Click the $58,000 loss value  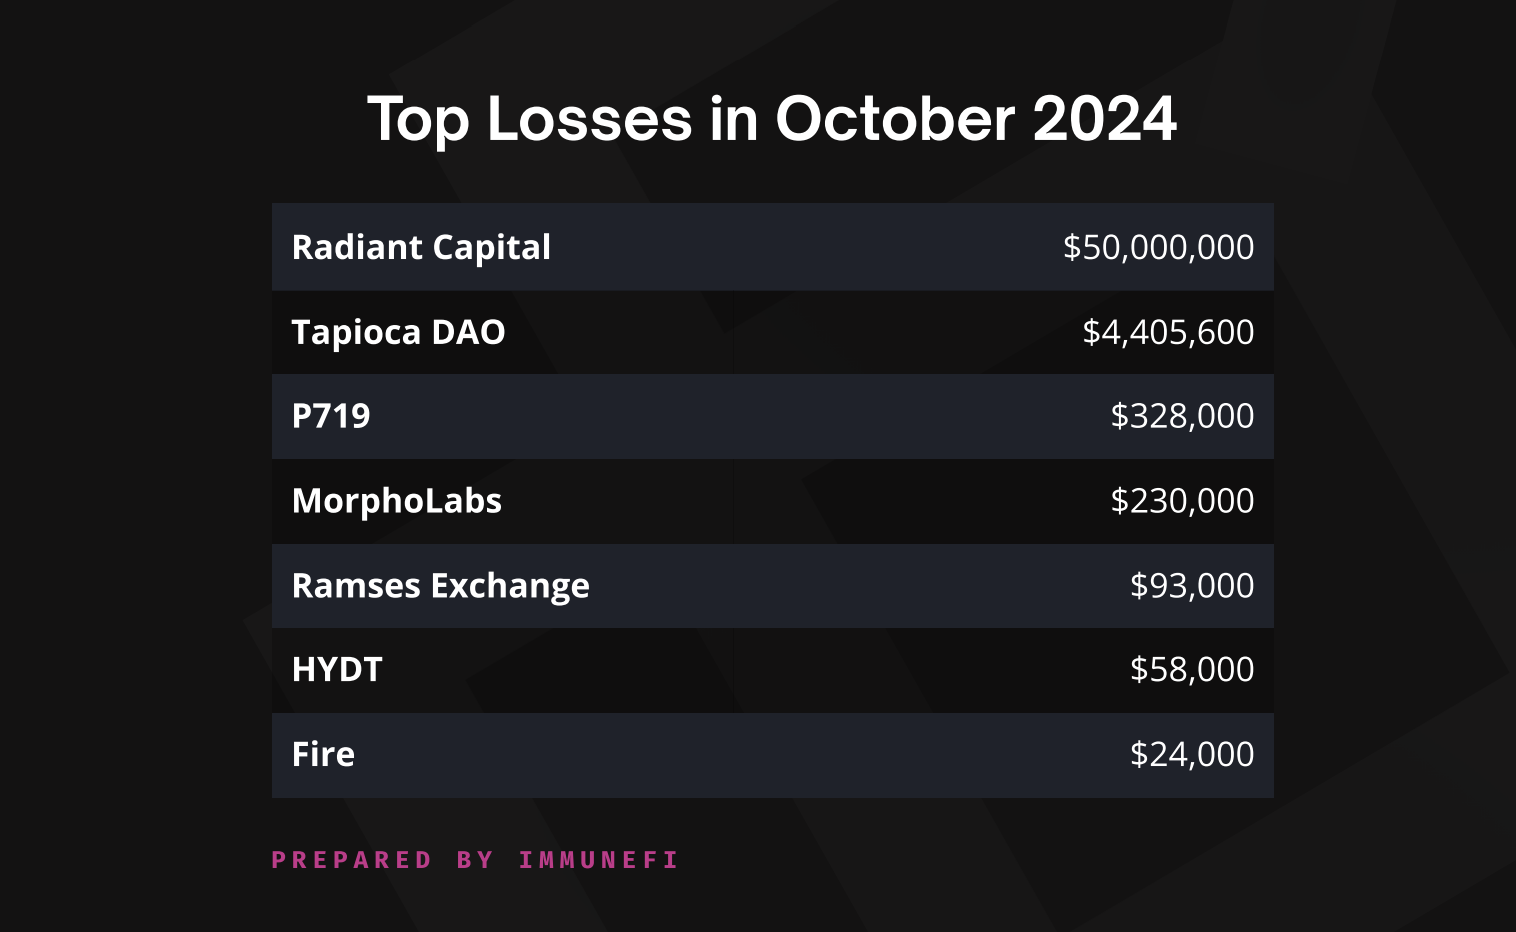point(1192,670)
